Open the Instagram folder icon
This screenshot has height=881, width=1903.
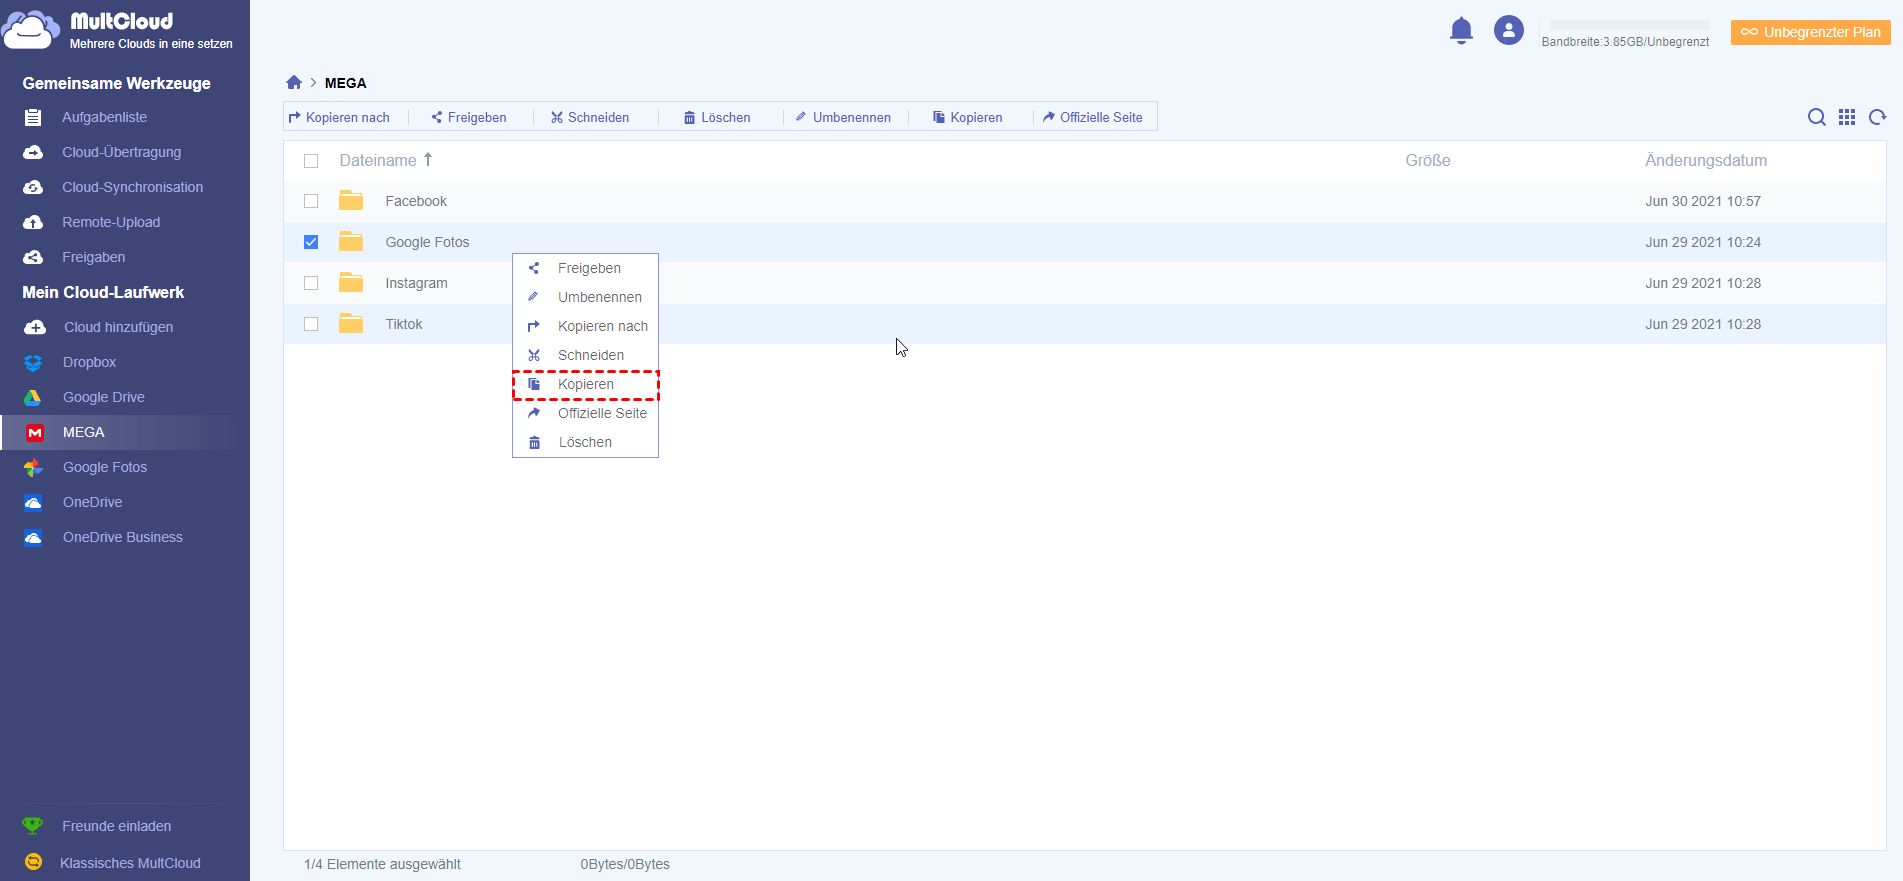pos(351,282)
